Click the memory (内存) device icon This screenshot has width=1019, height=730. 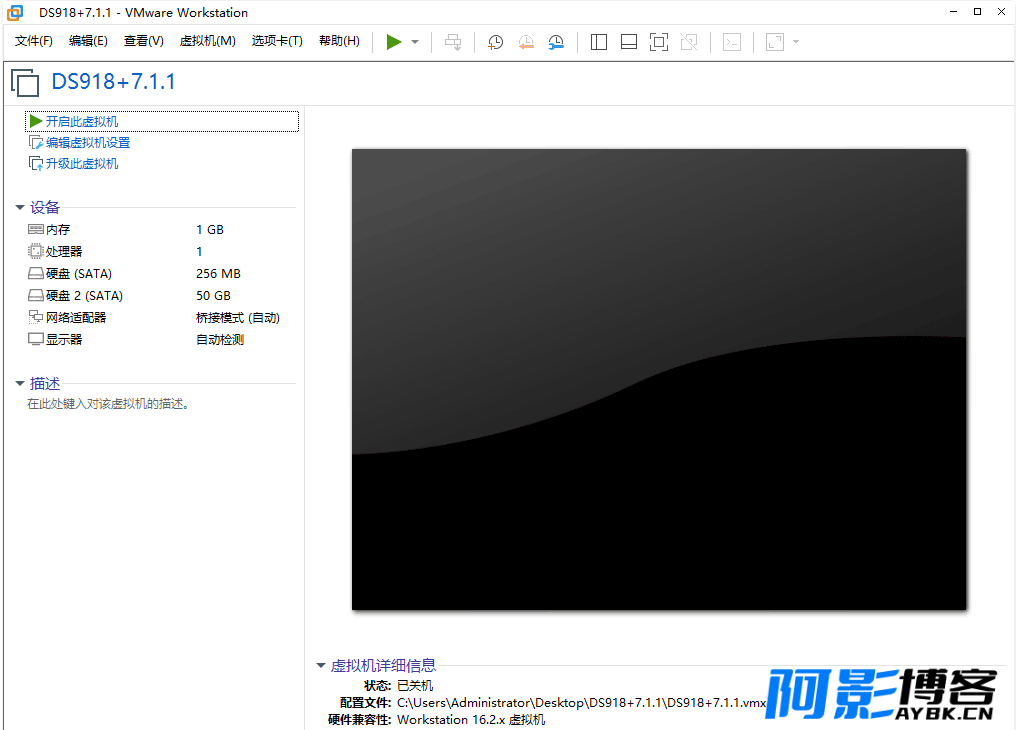(36, 229)
